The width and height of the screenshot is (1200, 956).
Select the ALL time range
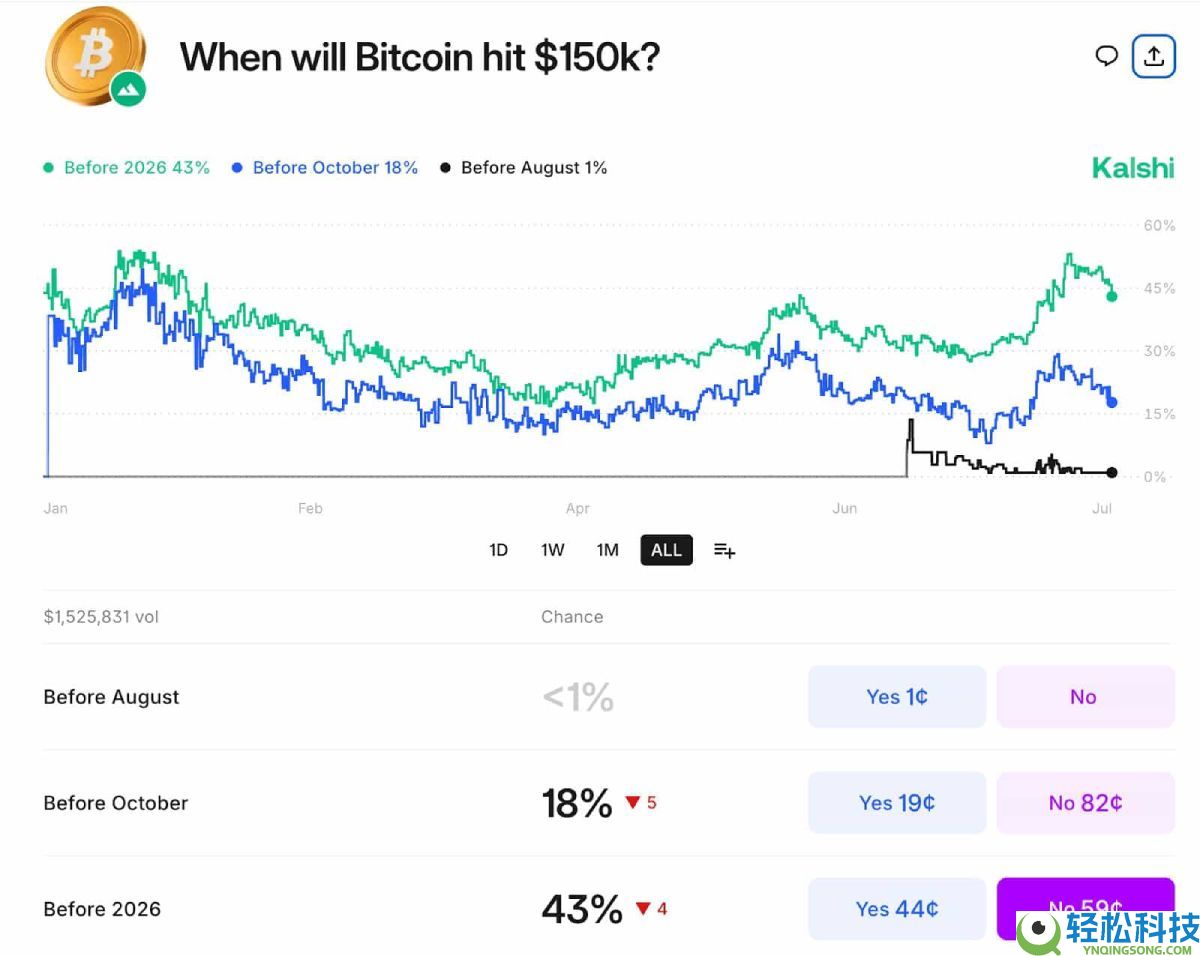(x=666, y=550)
